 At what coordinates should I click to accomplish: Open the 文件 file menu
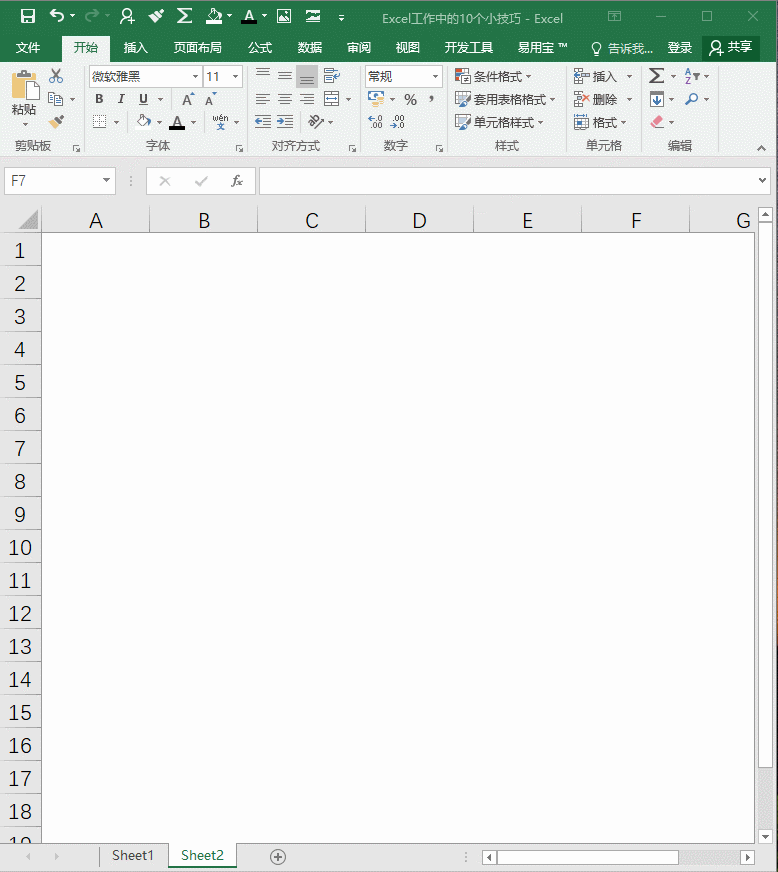coord(28,48)
